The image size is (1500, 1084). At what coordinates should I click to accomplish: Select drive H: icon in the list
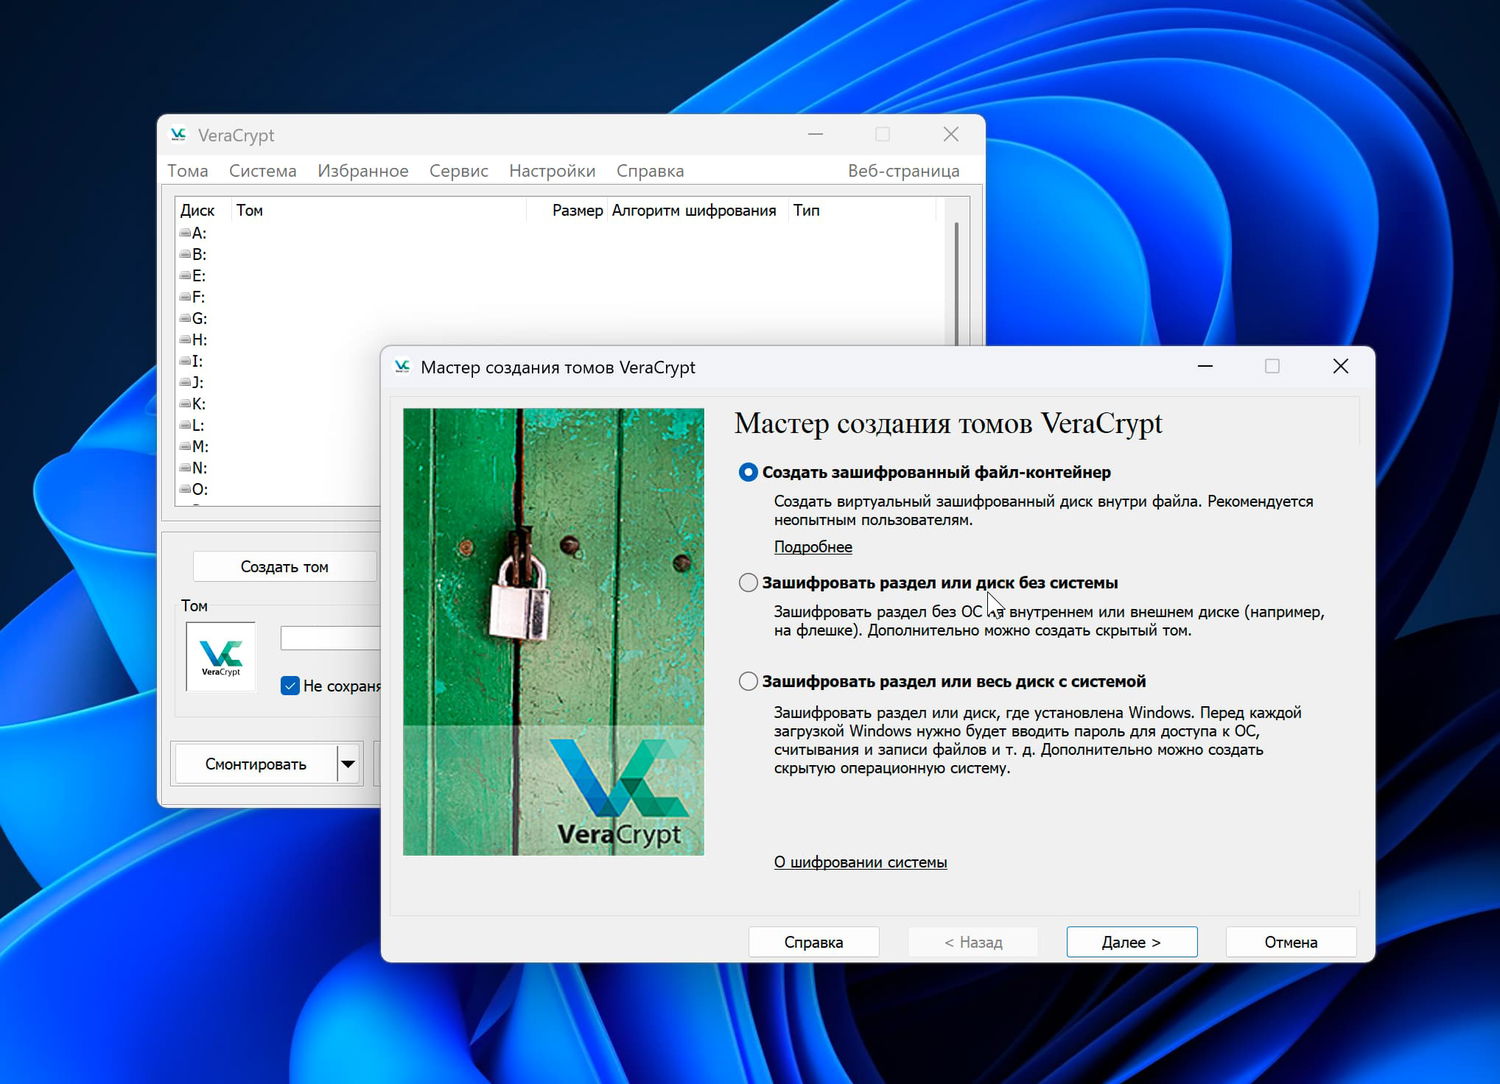tap(185, 340)
